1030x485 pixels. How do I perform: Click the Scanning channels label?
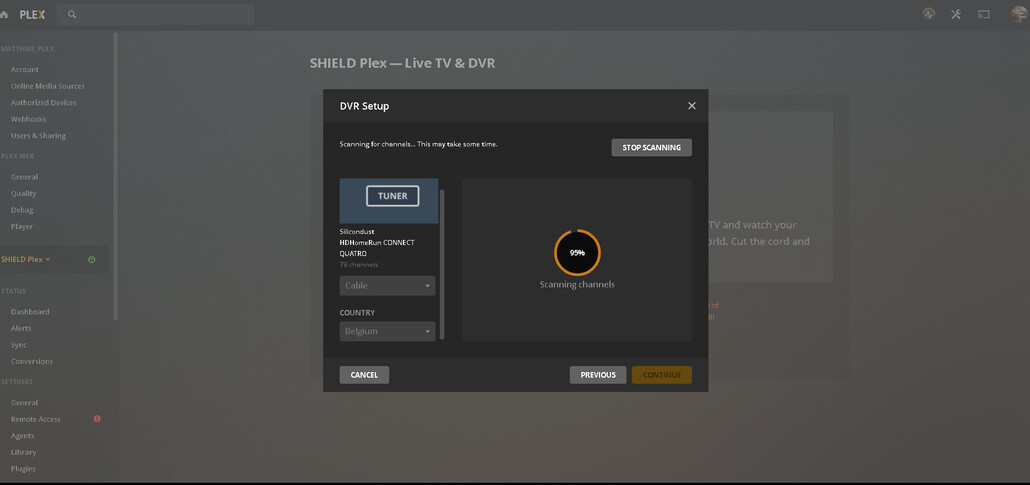577,285
